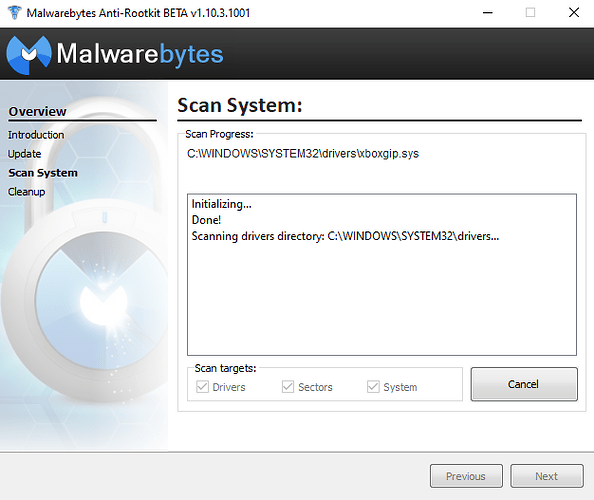Select Scan System in the Overview list
This screenshot has width=594, height=500.
43,173
